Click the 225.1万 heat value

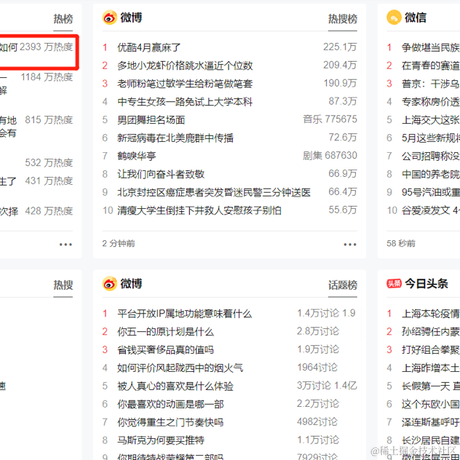pyautogui.click(x=340, y=47)
